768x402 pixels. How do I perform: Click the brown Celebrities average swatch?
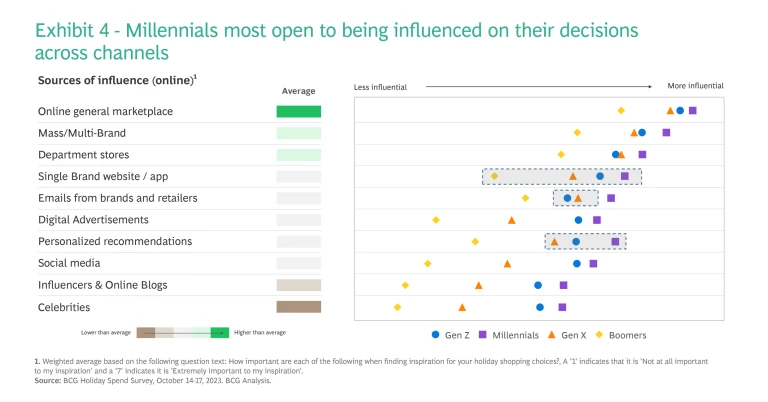pyautogui.click(x=299, y=307)
